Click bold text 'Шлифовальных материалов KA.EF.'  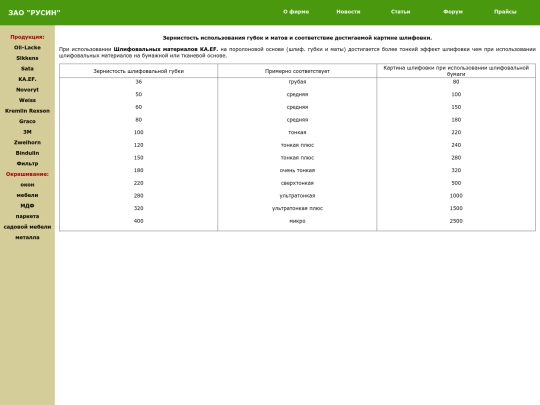coord(166,49)
